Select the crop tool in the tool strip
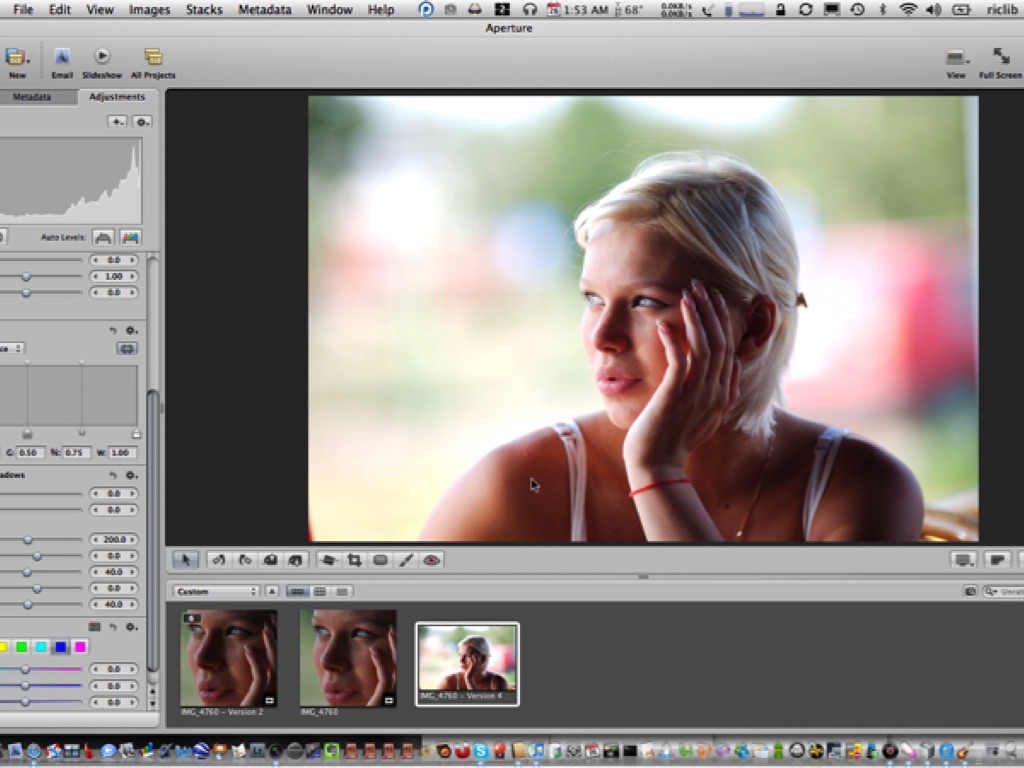 click(x=354, y=560)
